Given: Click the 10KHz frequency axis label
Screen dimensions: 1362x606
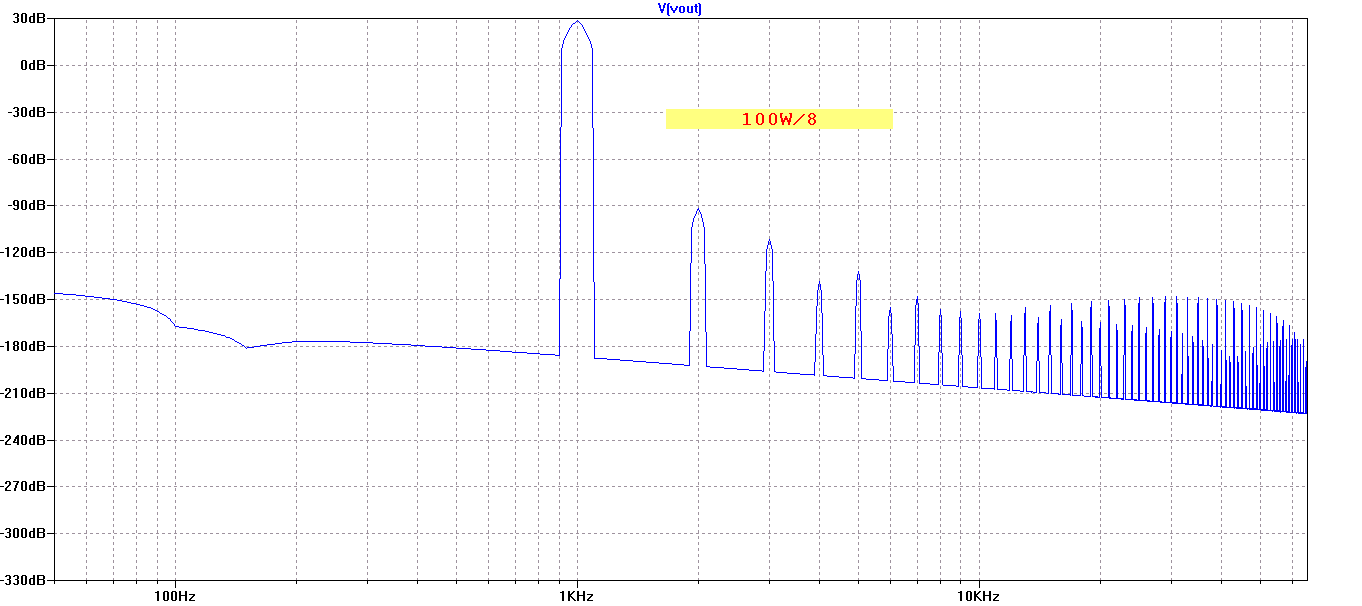Looking at the screenshot, I should coord(978,596).
